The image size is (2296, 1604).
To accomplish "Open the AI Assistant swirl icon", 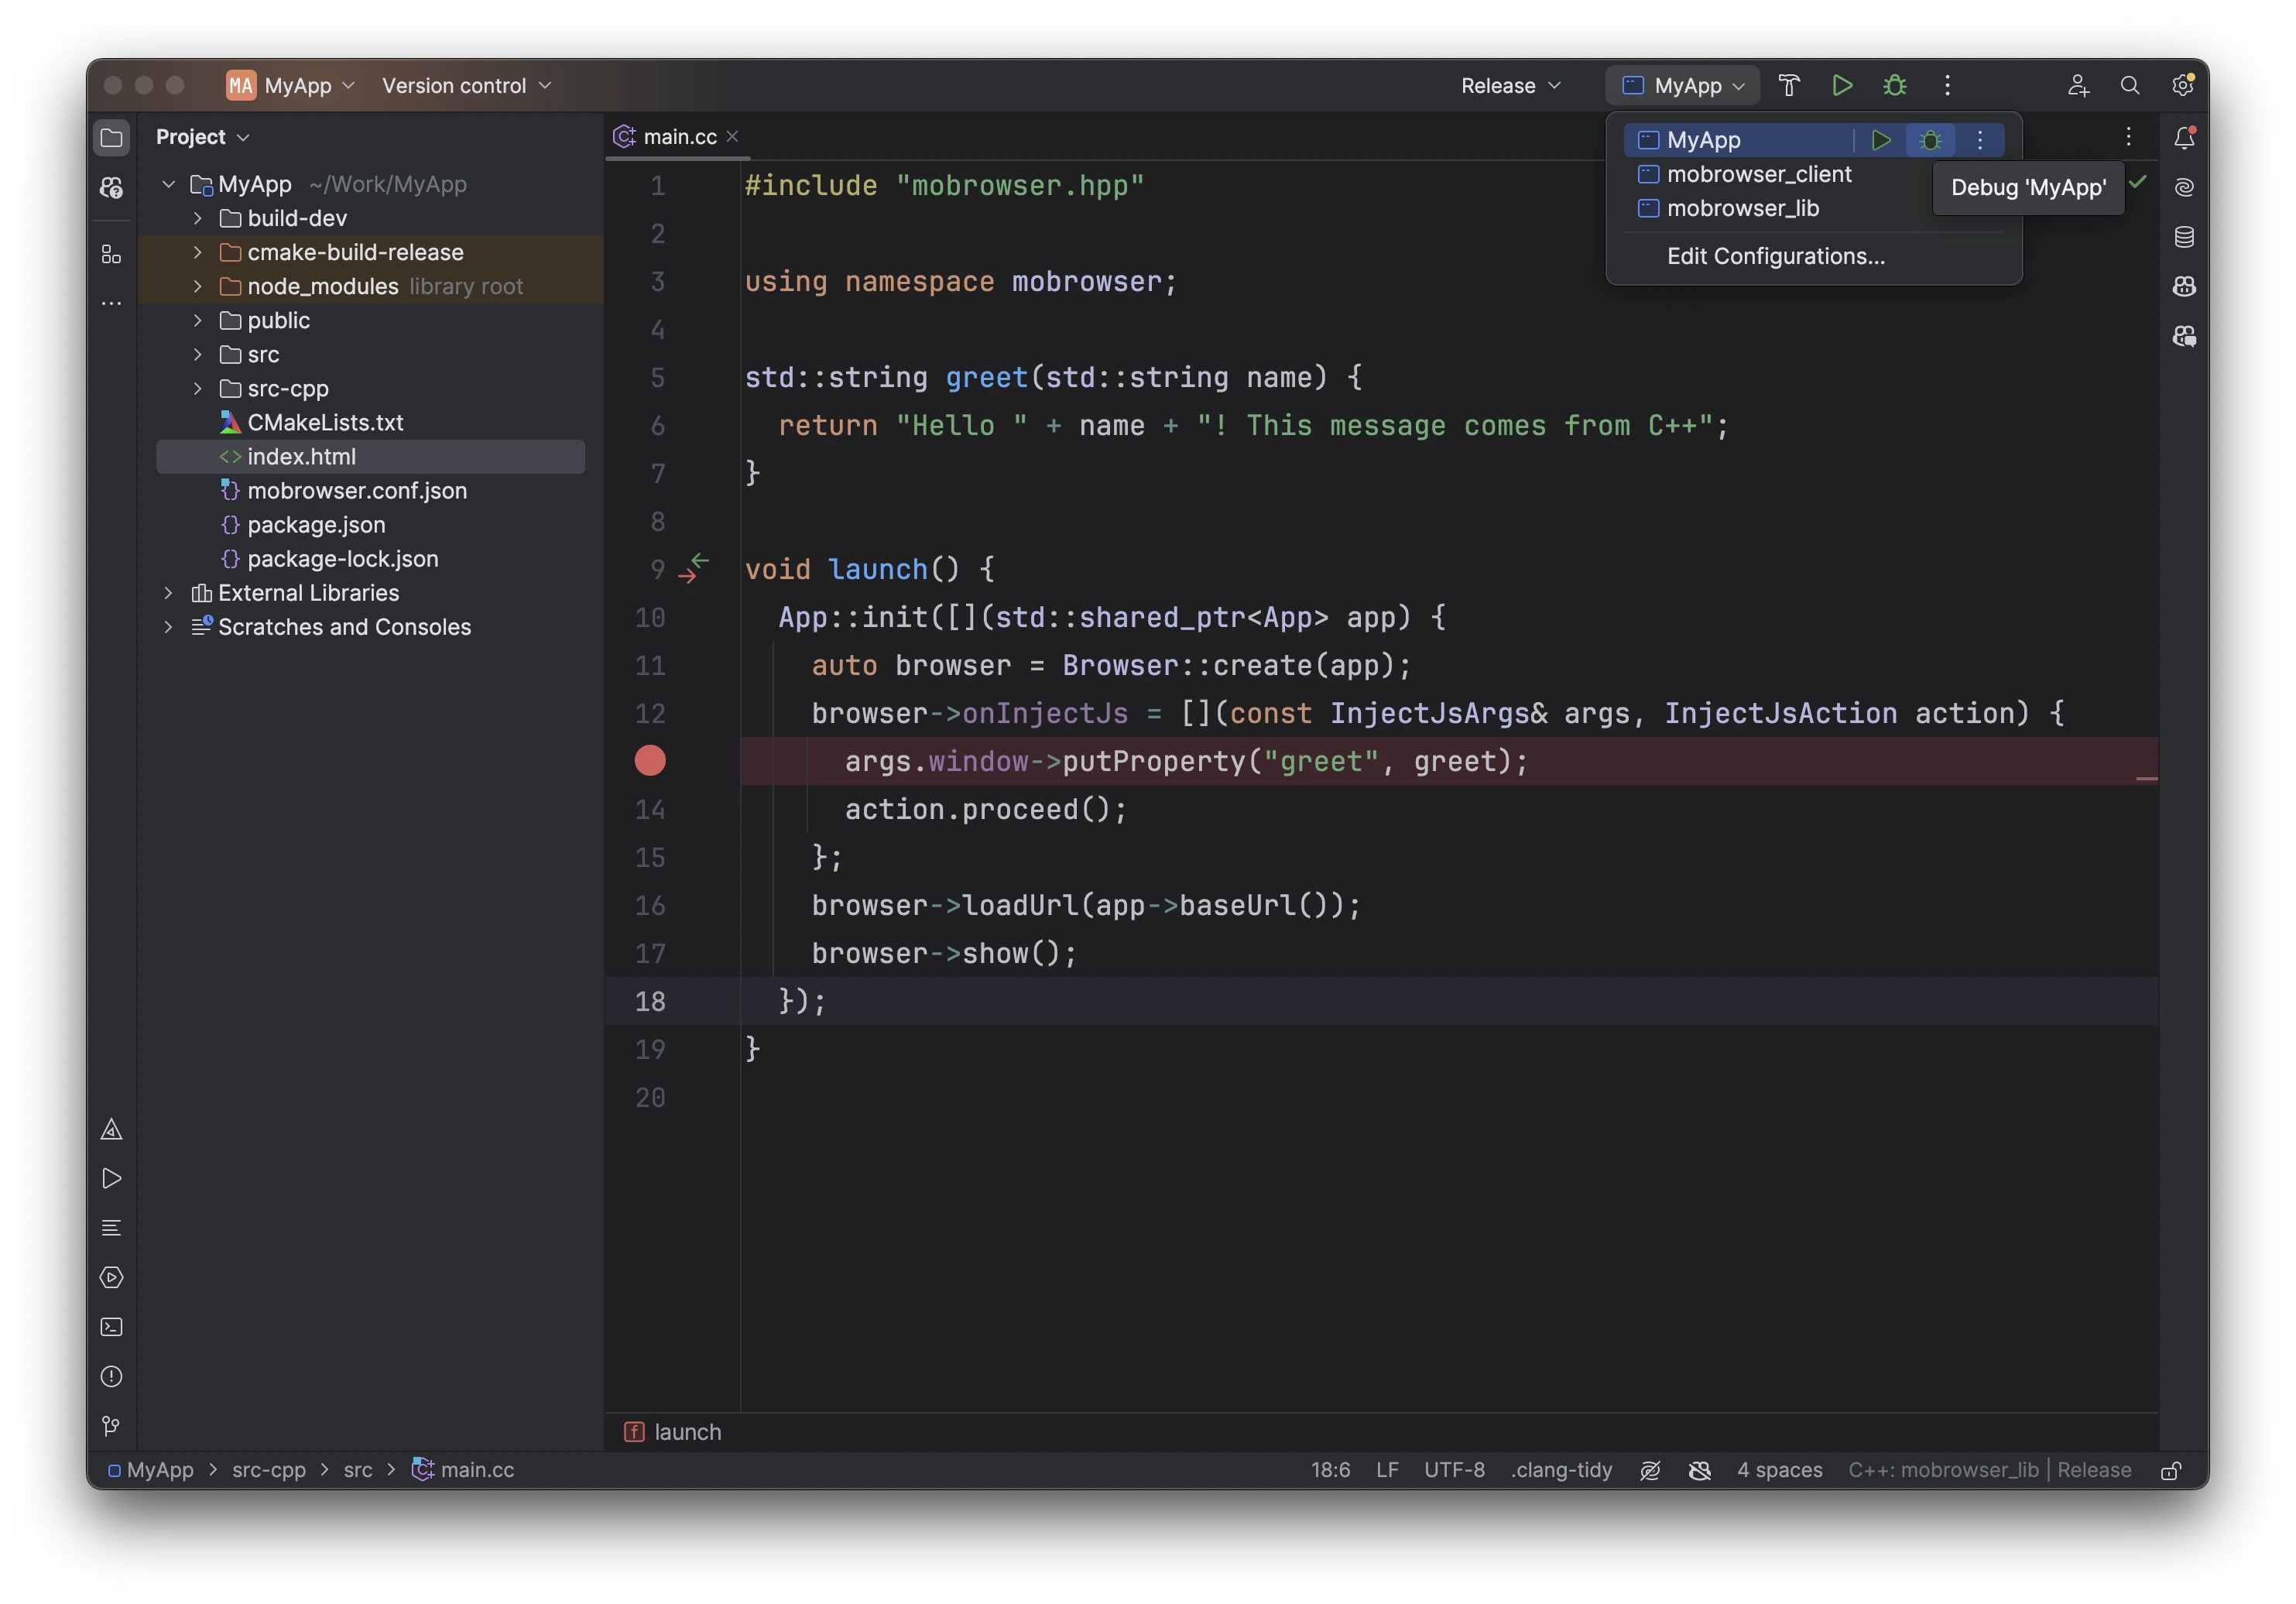I will [x=2184, y=187].
